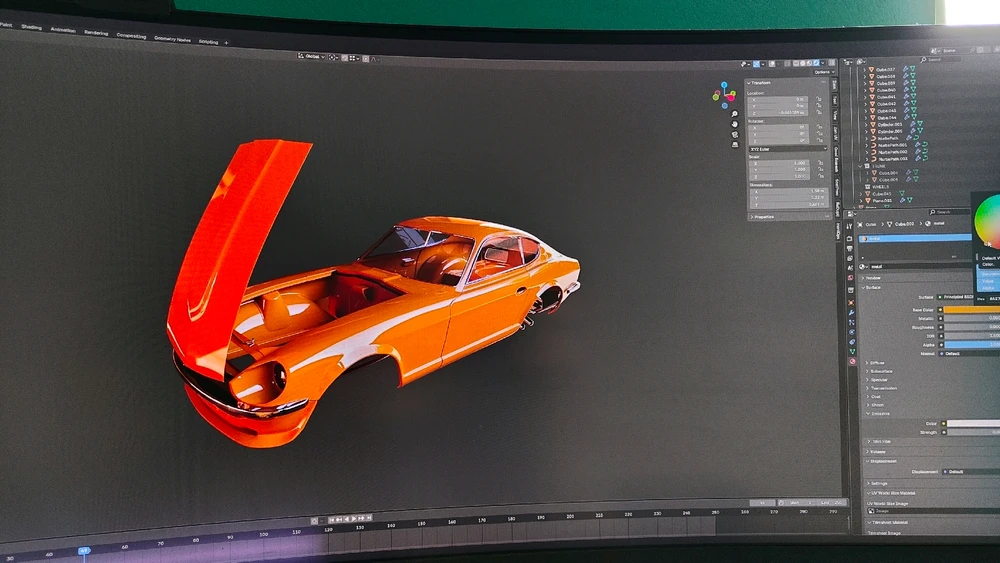Switch perspective/orthographic grid icon

coord(734,143)
